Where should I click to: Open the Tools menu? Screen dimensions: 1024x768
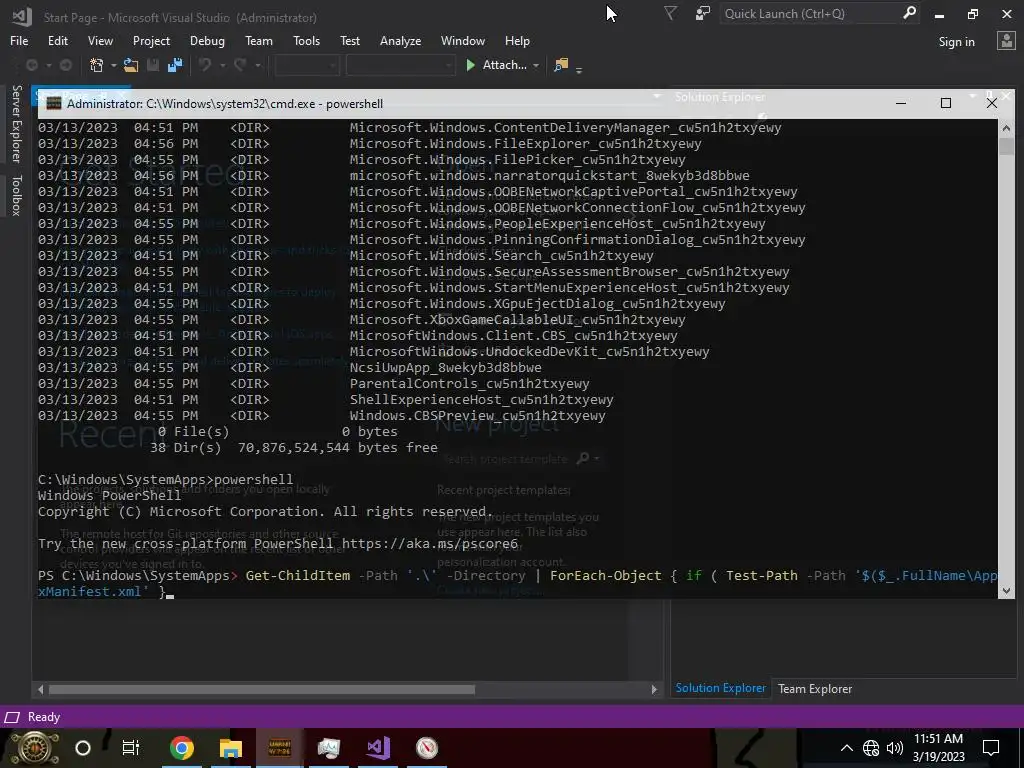[306, 40]
